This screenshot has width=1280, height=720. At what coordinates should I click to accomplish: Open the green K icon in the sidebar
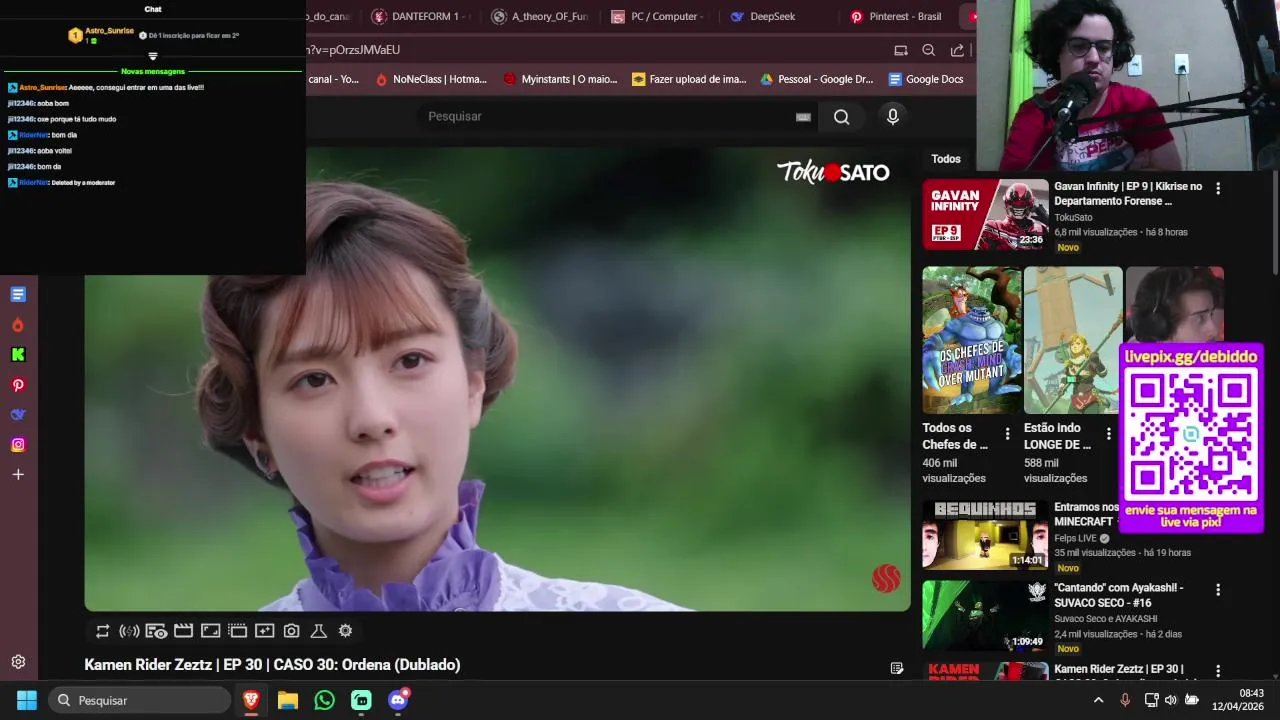coord(18,355)
